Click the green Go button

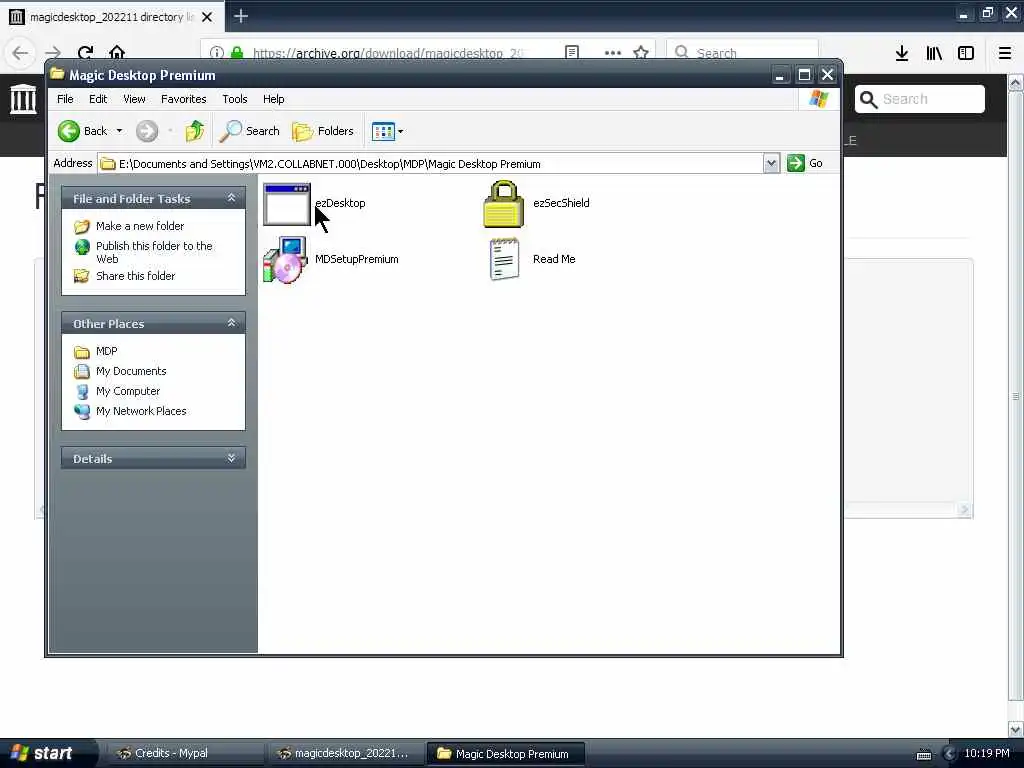click(x=805, y=163)
